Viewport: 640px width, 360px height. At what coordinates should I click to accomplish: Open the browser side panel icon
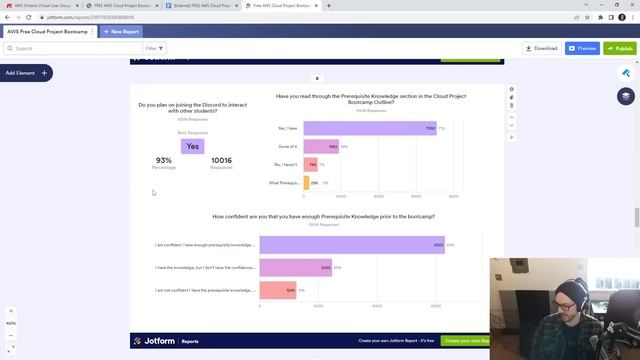pos(611,17)
